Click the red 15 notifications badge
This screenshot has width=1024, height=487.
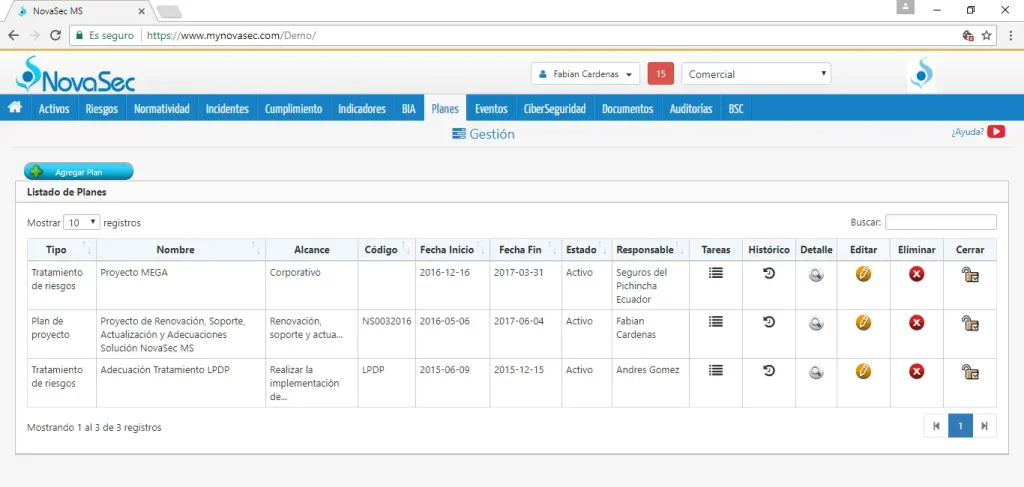point(660,74)
